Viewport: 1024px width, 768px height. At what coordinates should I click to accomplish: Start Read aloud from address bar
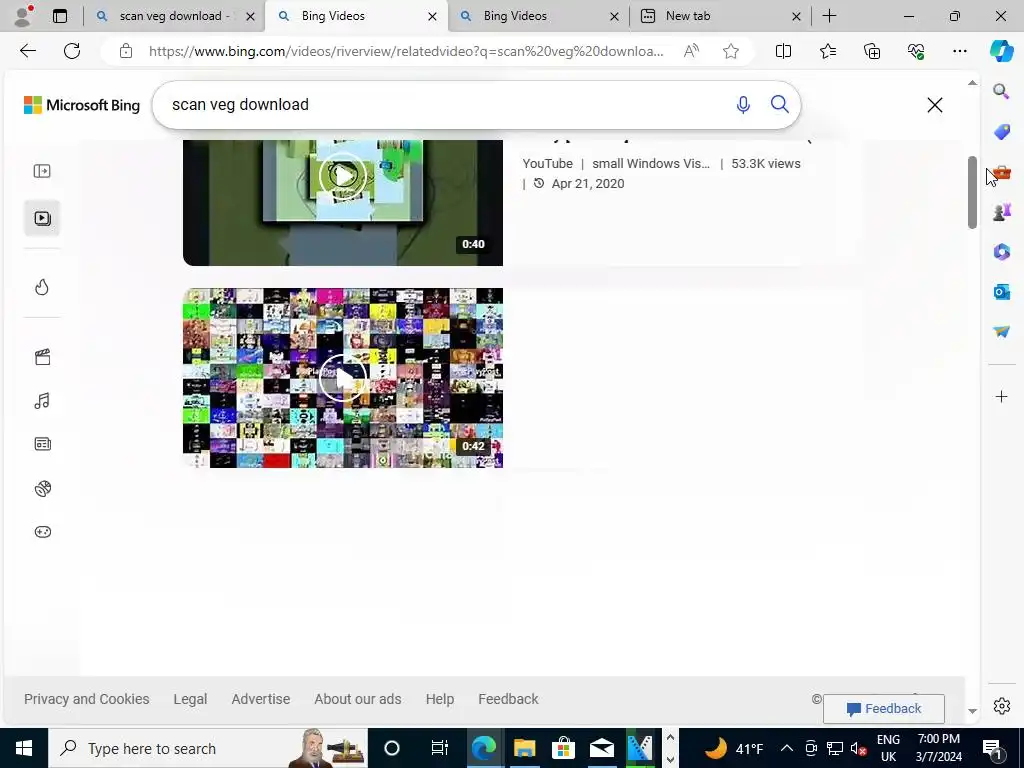(691, 51)
